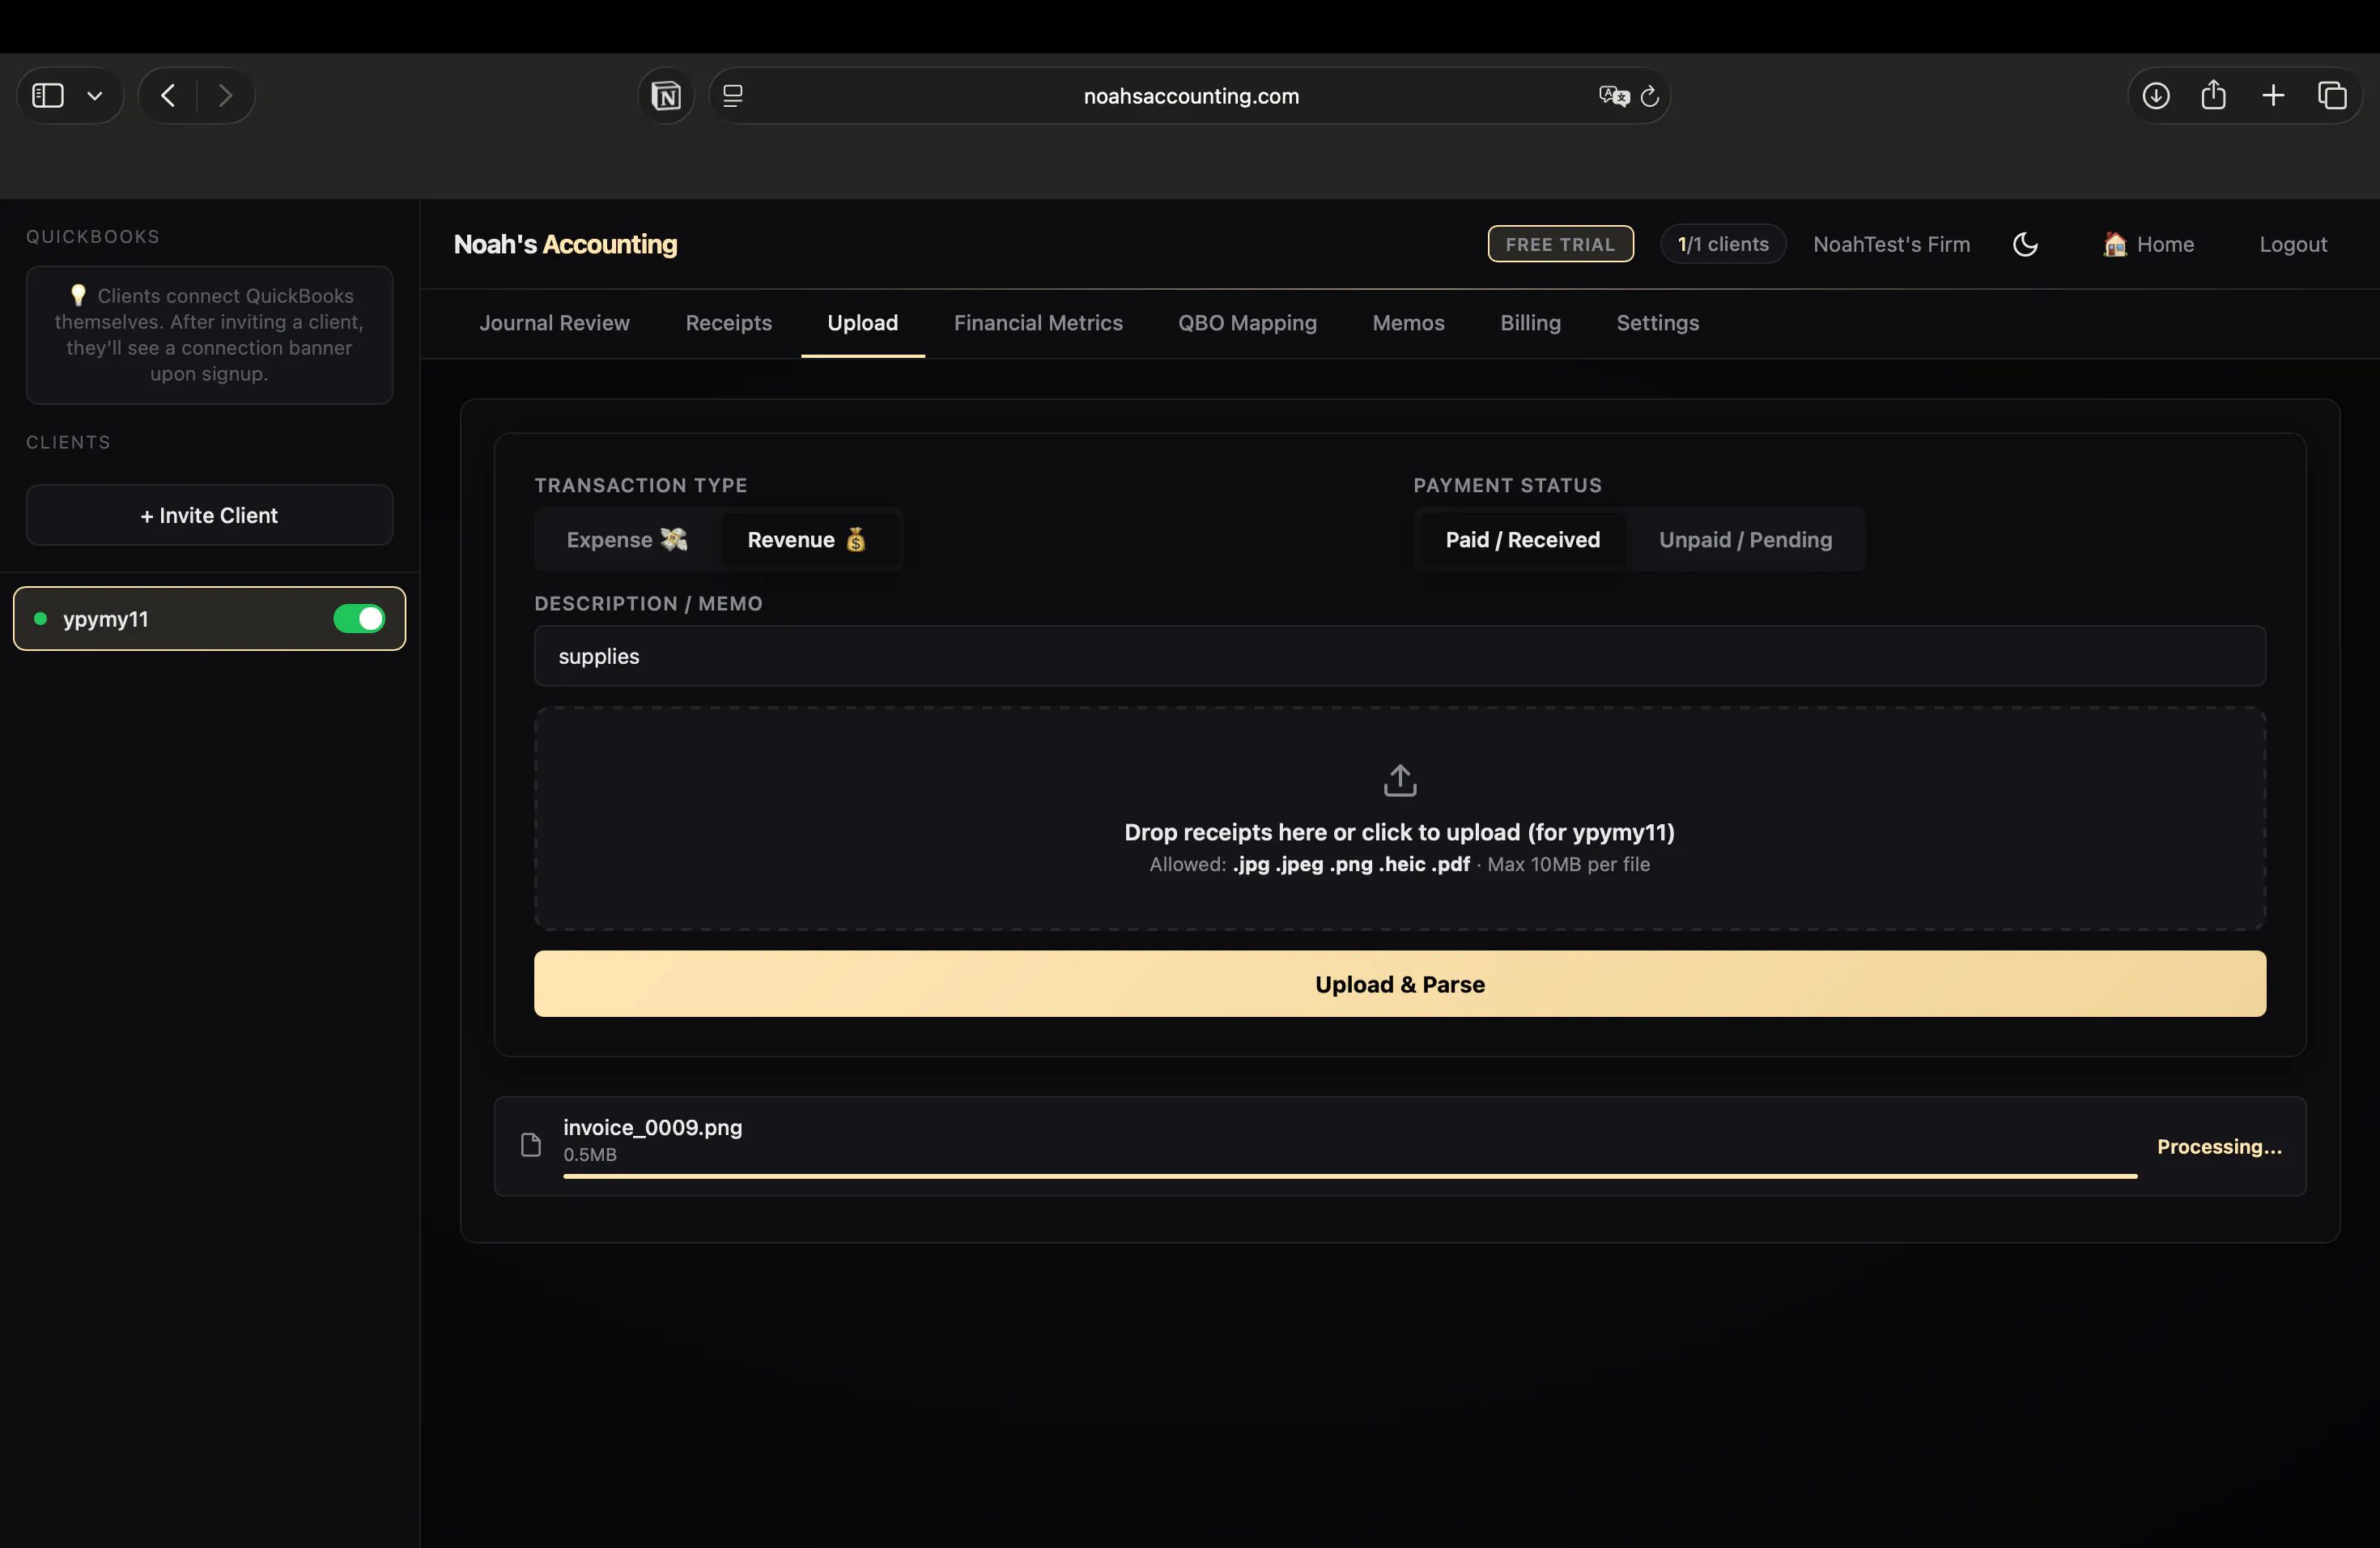This screenshot has width=2380, height=1548.
Task: Reload the page with the refresh icon
Action: point(1650,96)
